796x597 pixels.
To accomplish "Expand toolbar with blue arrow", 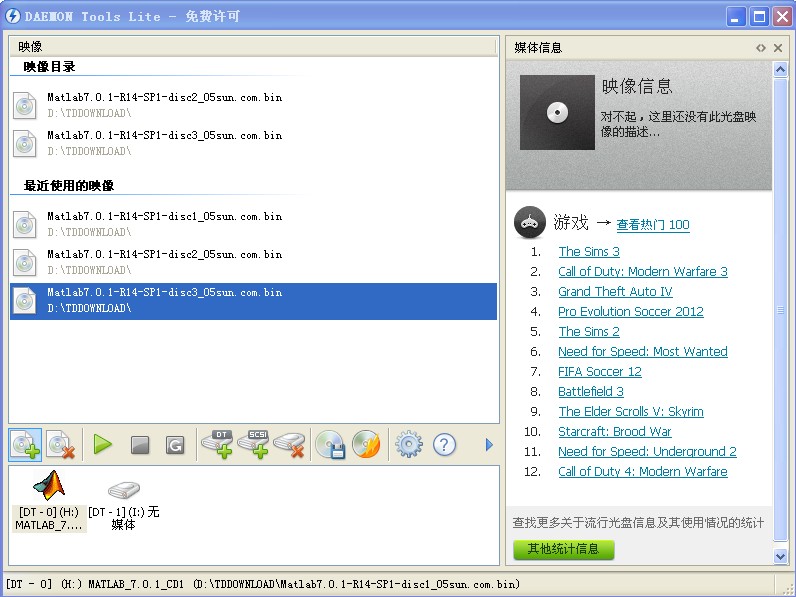I will (489, 444).
